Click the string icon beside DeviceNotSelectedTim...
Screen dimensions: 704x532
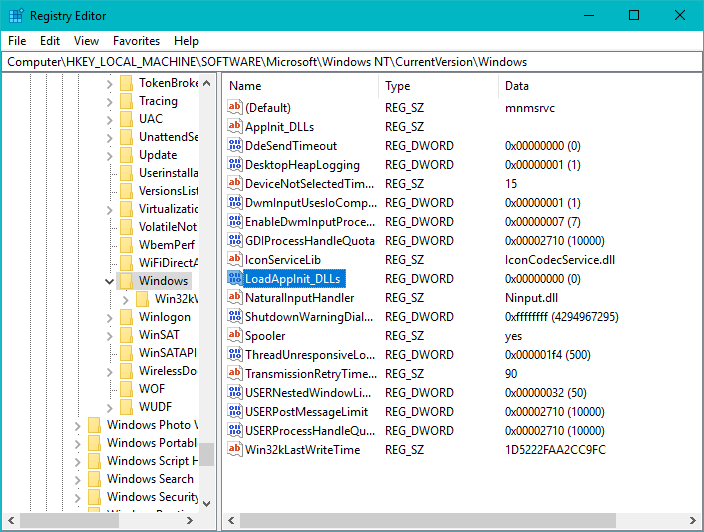234,183
